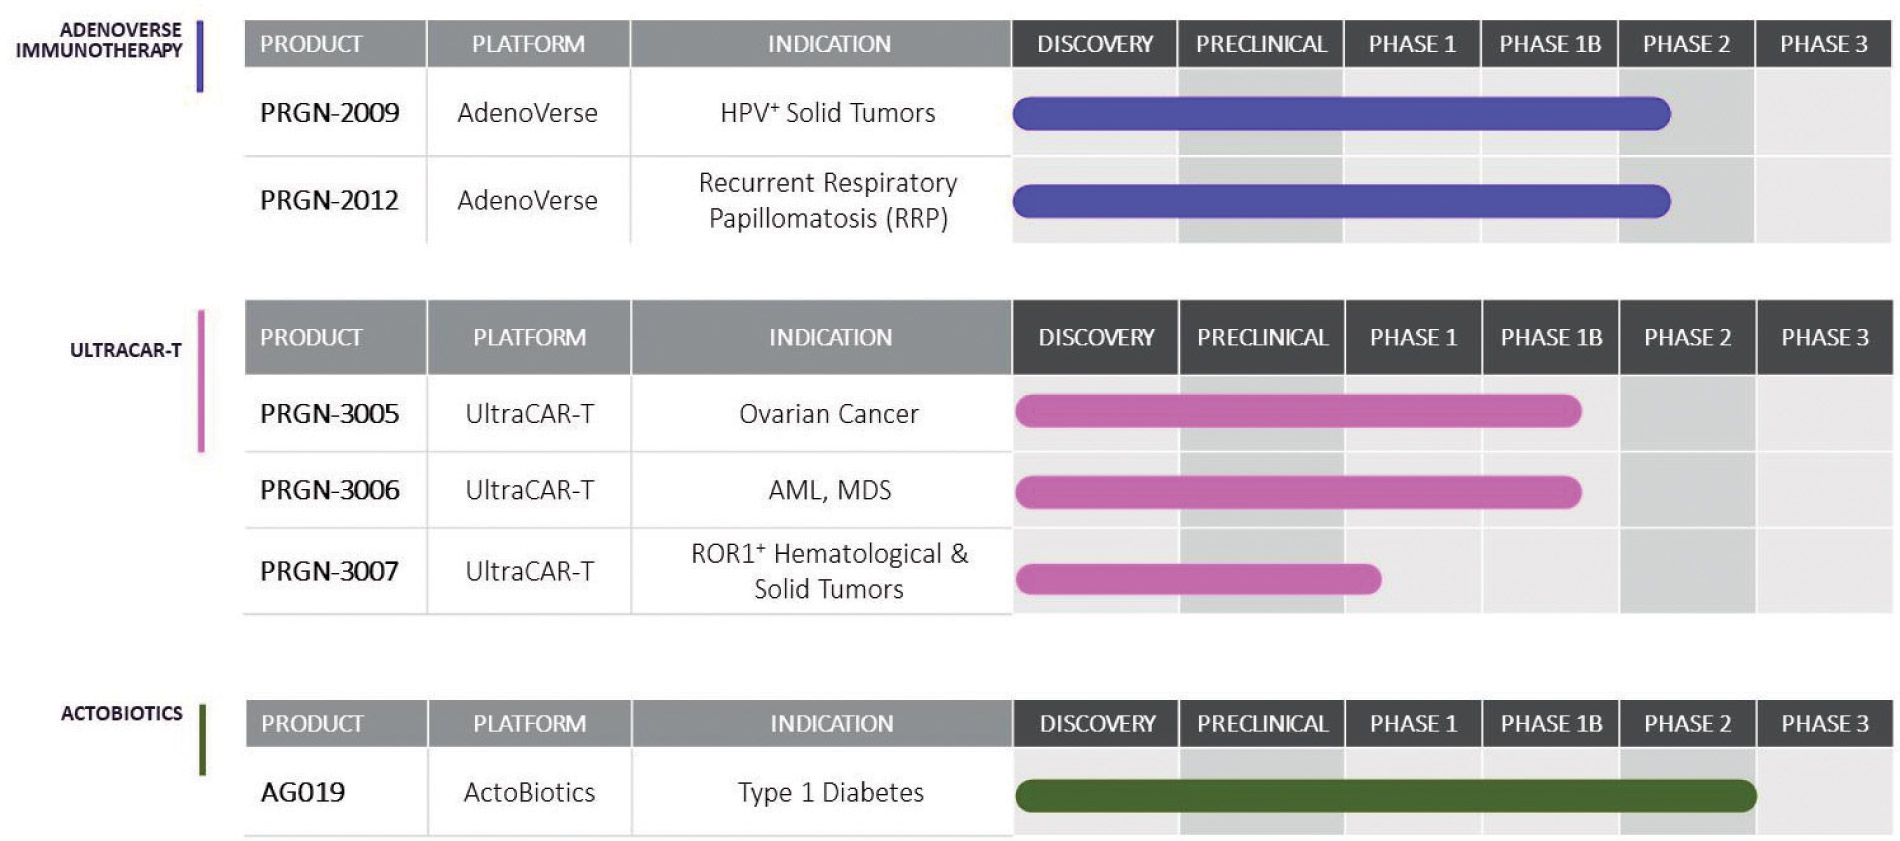Viewport: 1900px width, 841px height.
Task: Click the PRGN-3006 product name
Action: [329, 490]
